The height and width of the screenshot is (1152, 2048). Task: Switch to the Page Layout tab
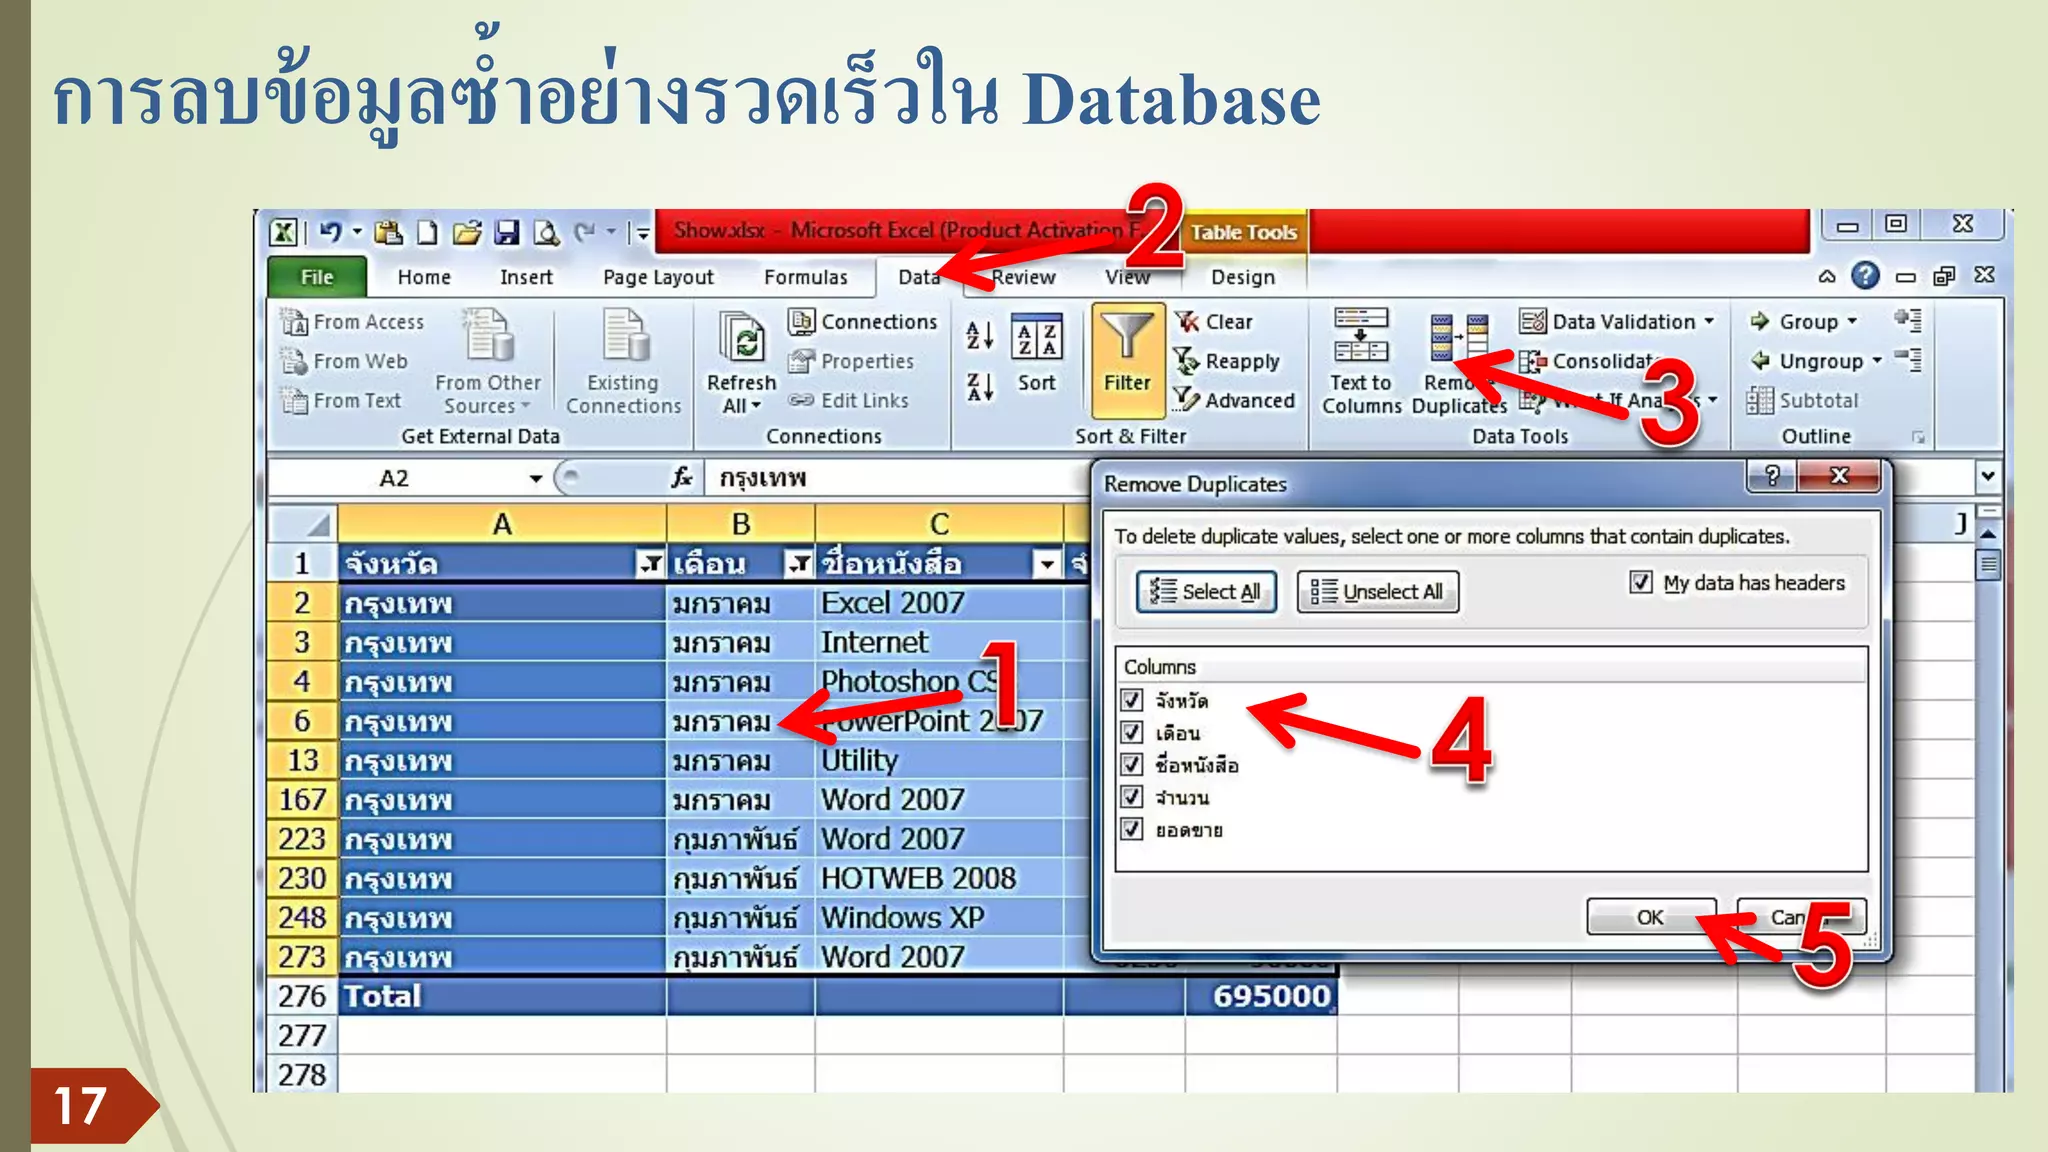point(658,277)
